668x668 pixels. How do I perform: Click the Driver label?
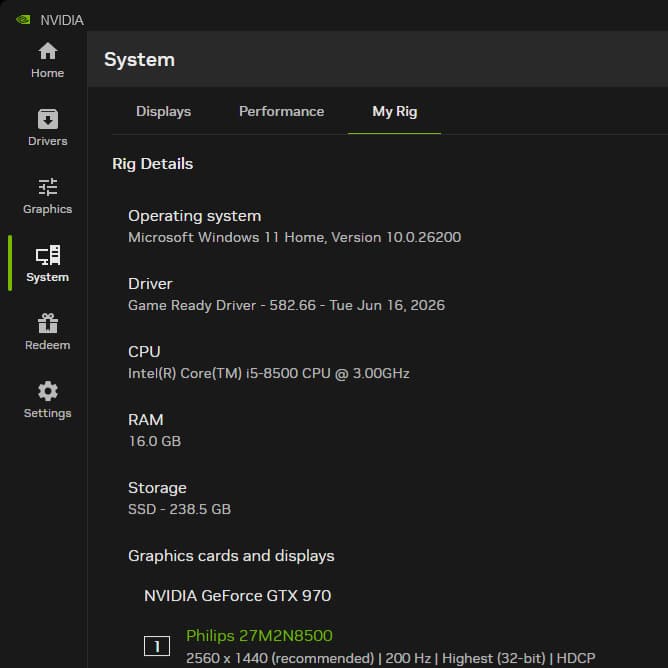[150, 284]
